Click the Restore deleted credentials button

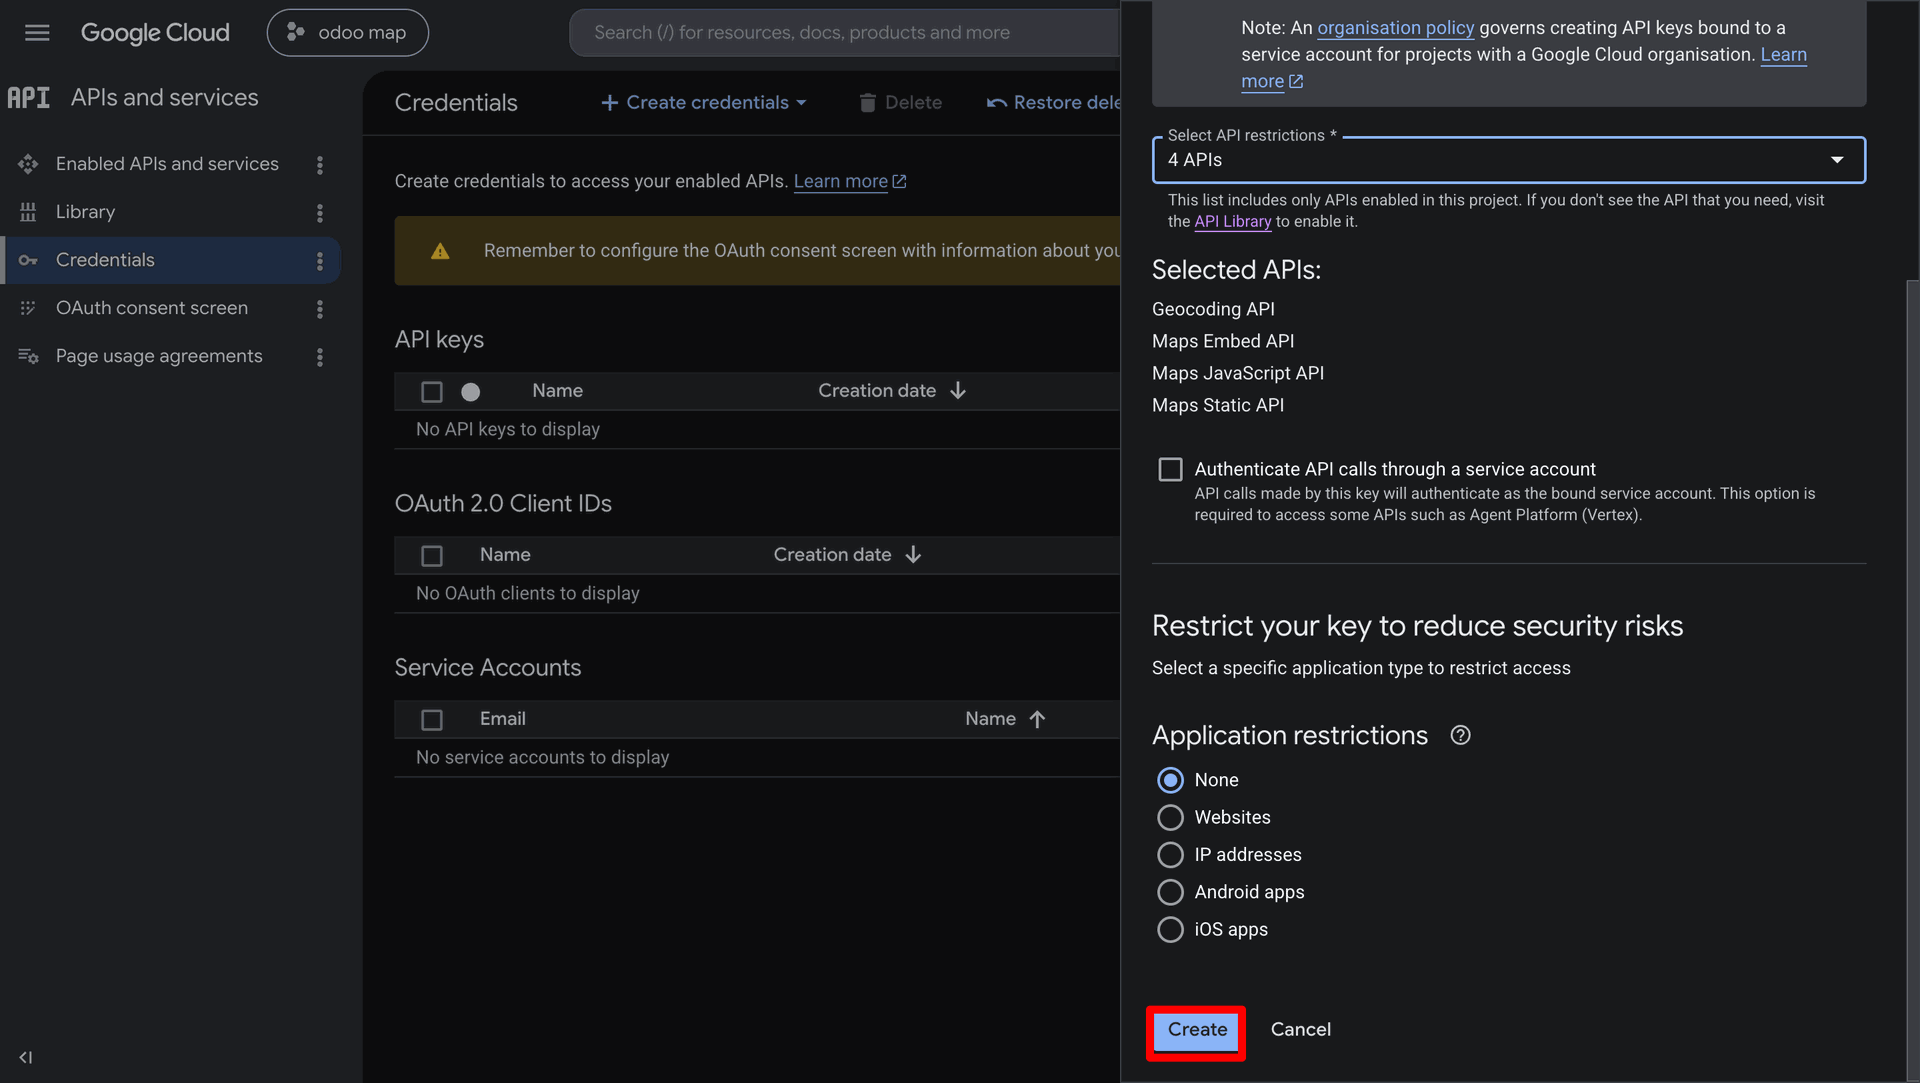(x=1053, y=103)
